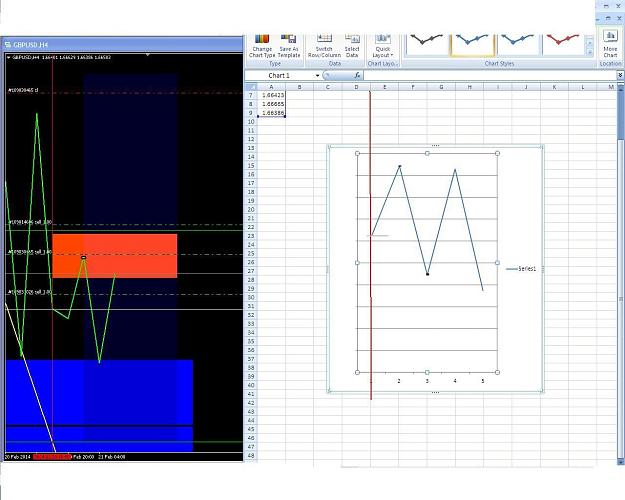Screen dimensions: 625x500
Task: Click the selected anchor point on the green zigzag line
Action: 84,258
